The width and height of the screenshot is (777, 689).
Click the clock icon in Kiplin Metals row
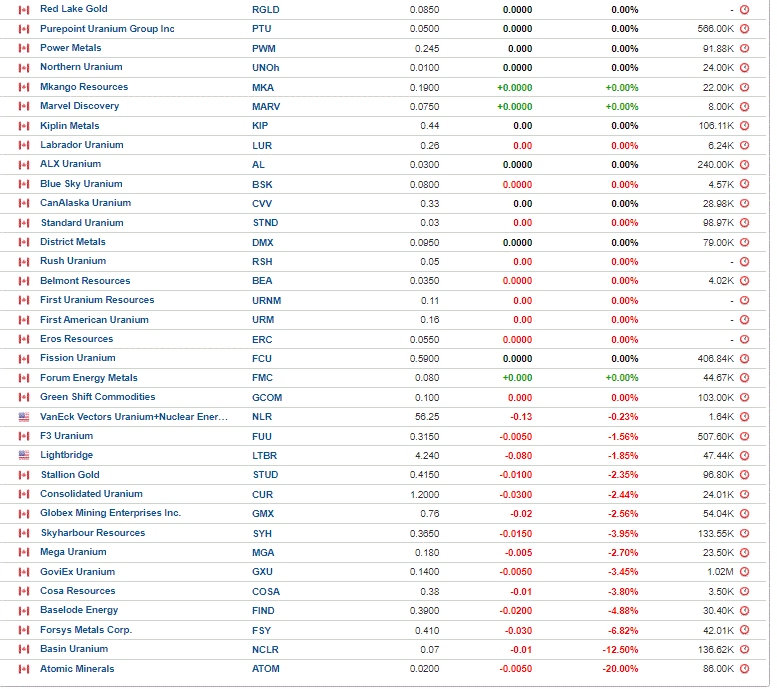pyautogui.click(x=744, y=126)
